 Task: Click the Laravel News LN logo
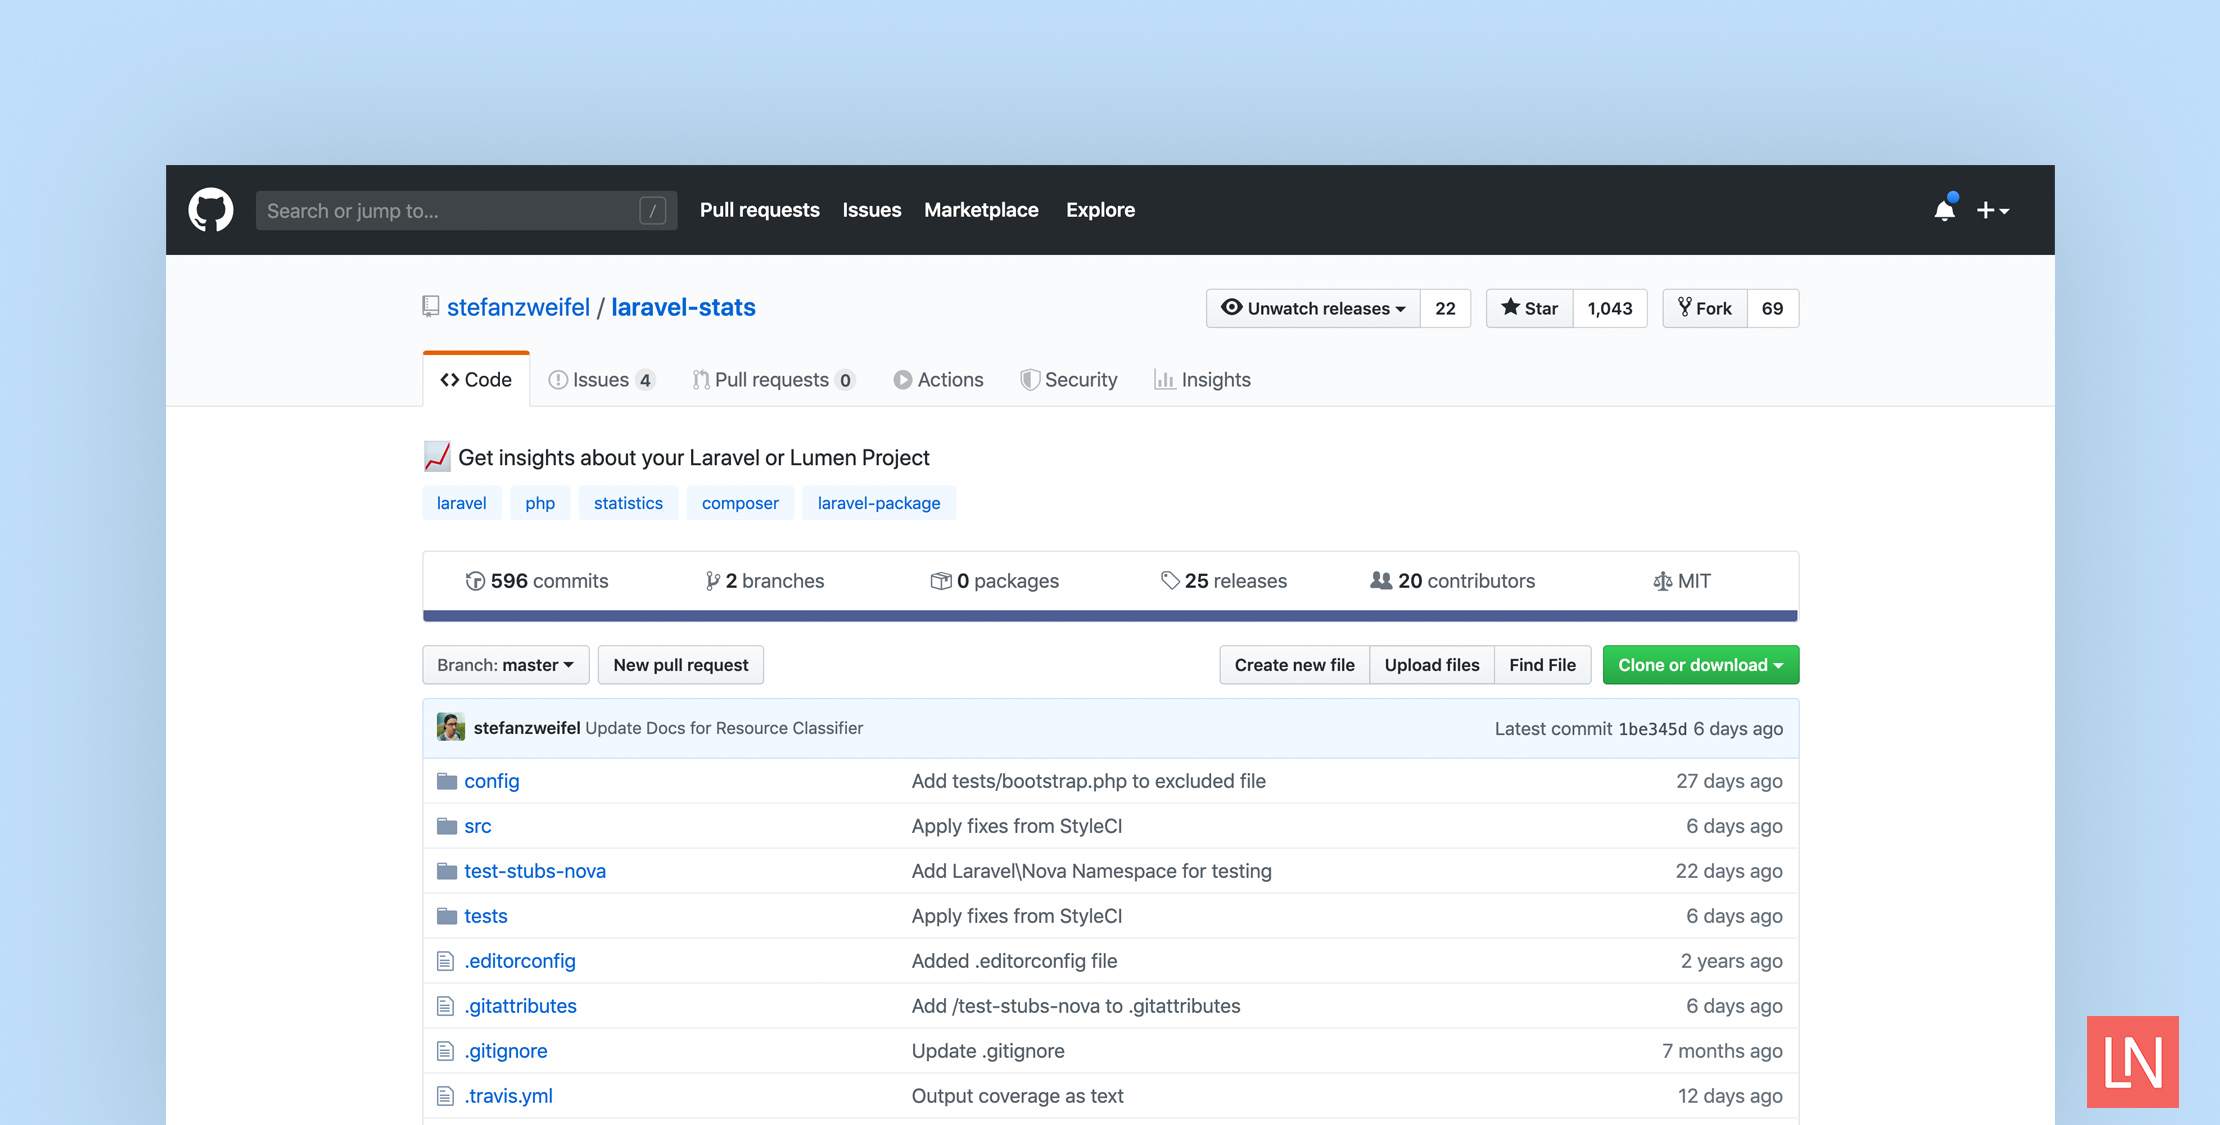(2132, 1062)
